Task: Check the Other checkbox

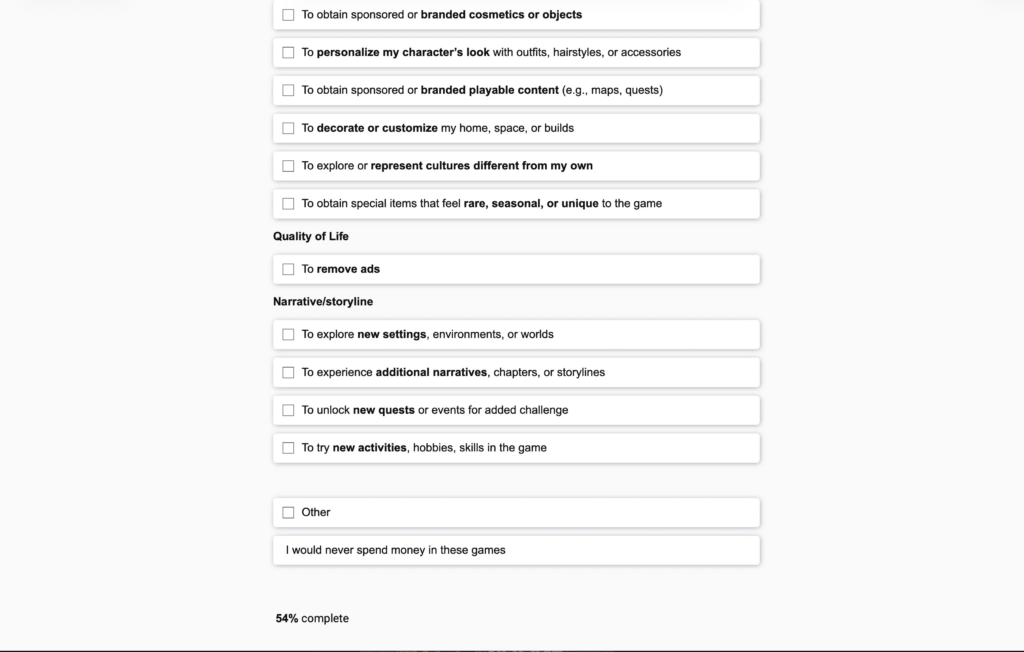Action: 288,513
